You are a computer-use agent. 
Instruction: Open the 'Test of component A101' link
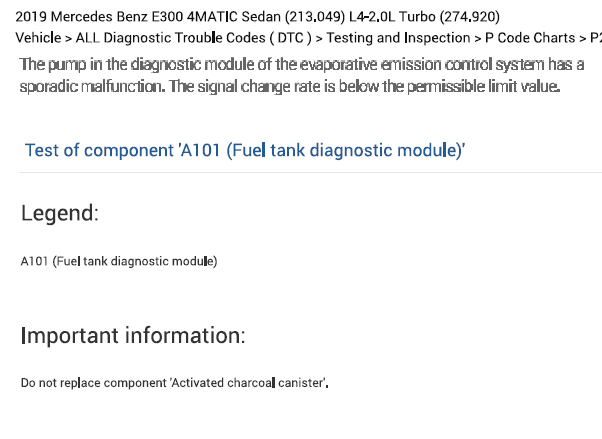(x=245, y=151)
